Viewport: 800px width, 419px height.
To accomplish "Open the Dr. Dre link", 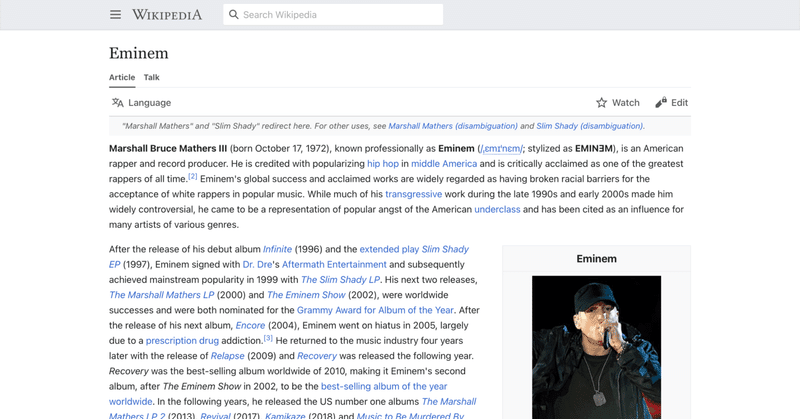I will click(257, 264).
